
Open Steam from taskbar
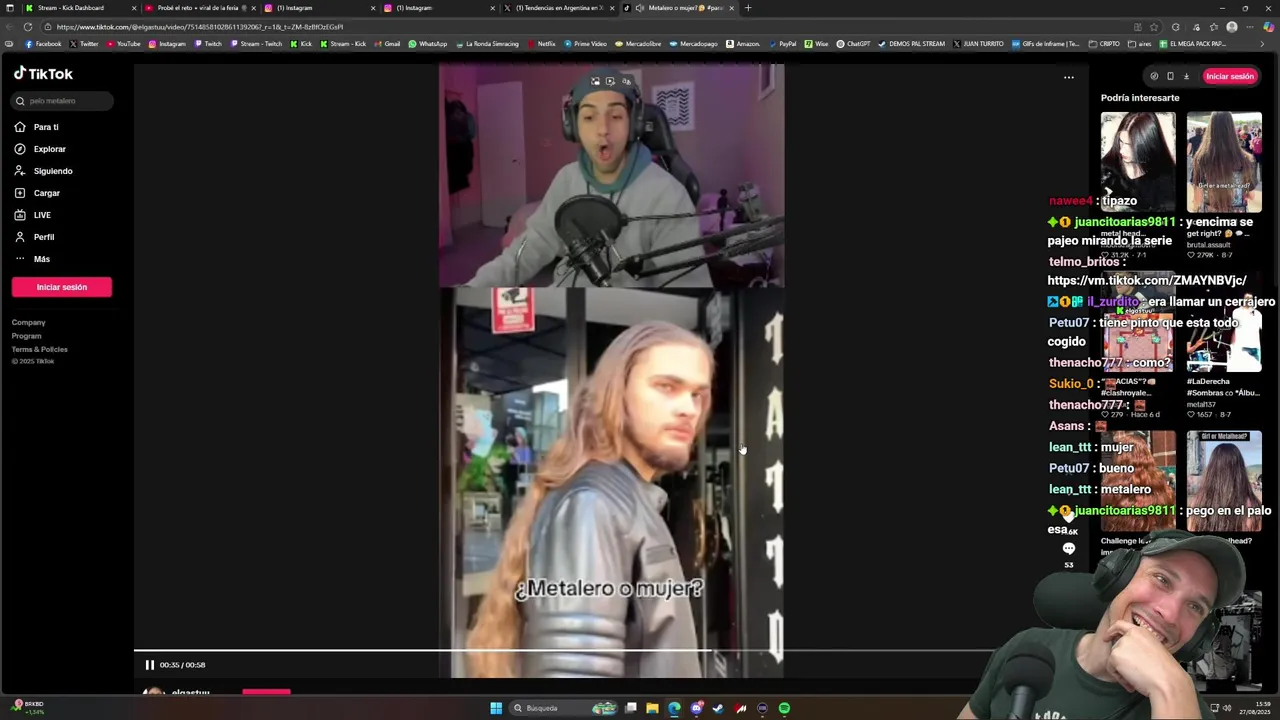[x=718, y=708]
